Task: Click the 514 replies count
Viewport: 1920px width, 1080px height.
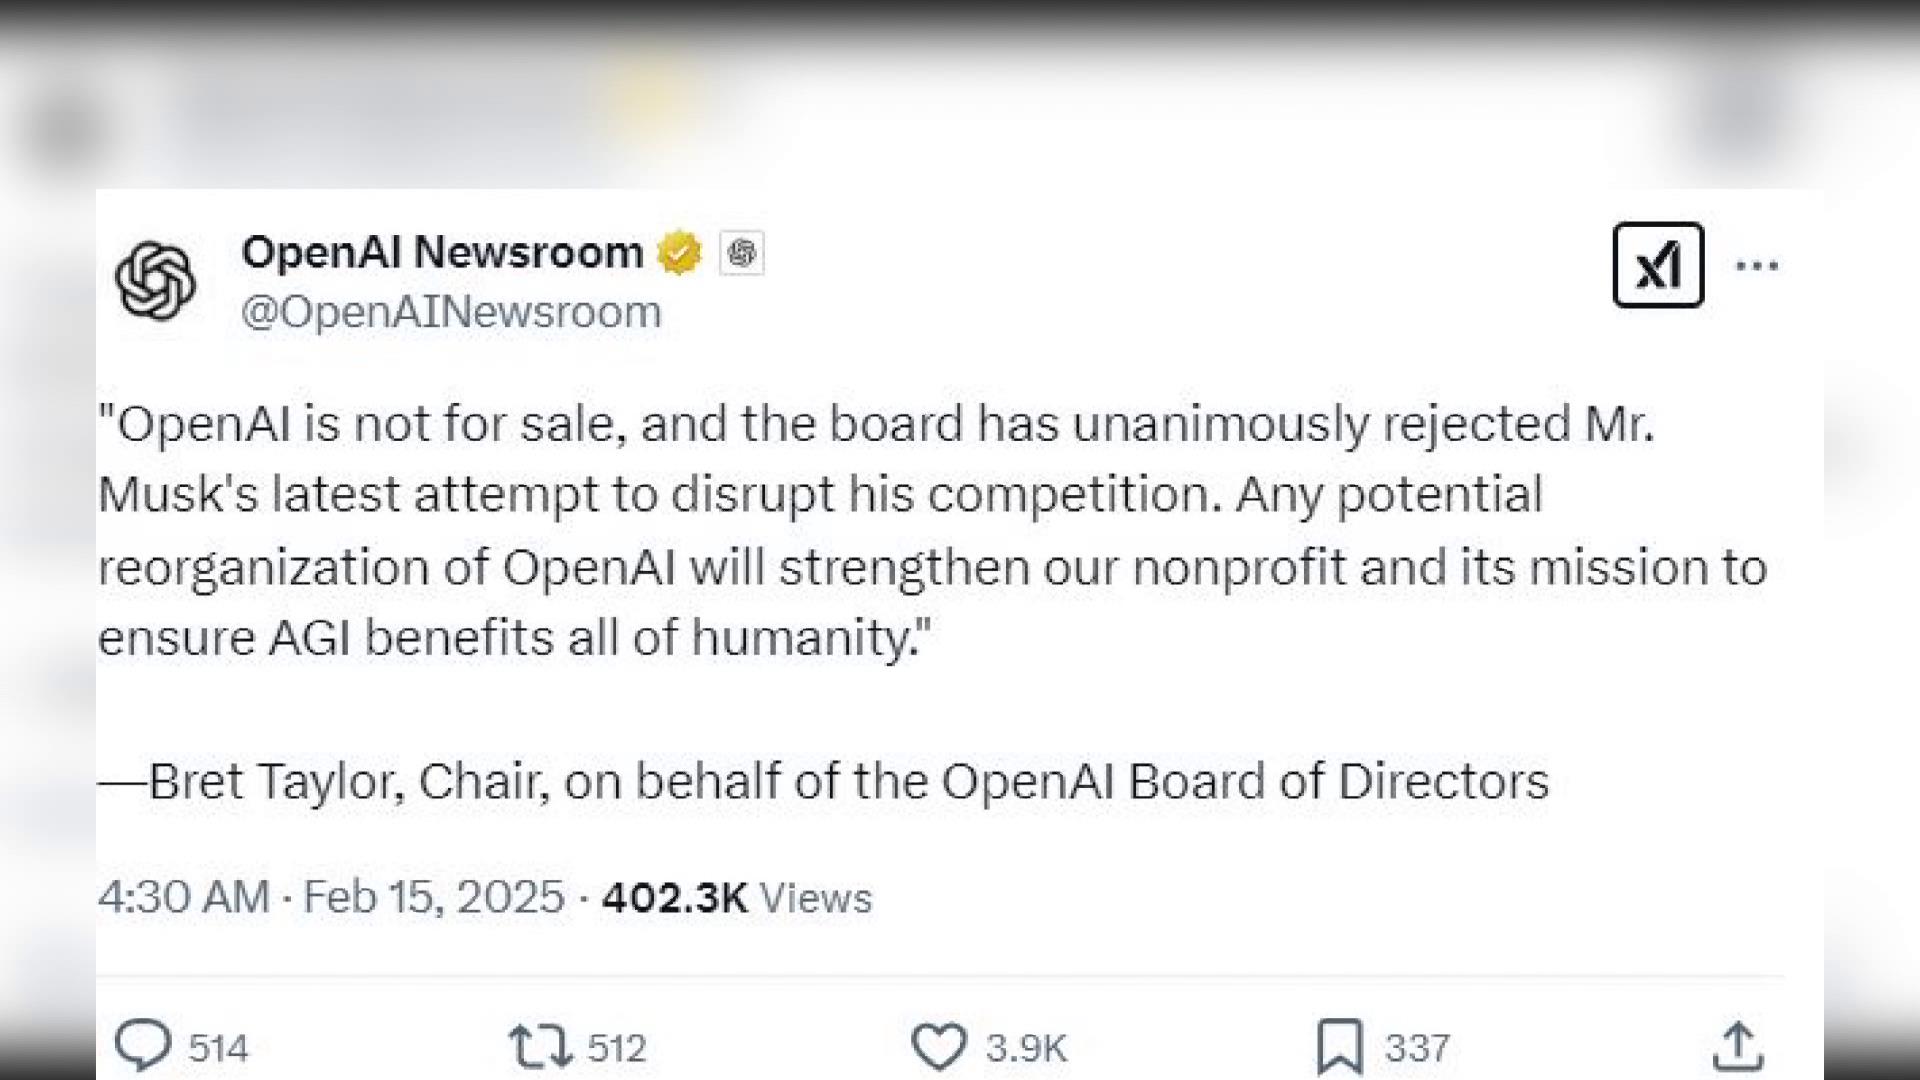Action: pos(218,1048)
